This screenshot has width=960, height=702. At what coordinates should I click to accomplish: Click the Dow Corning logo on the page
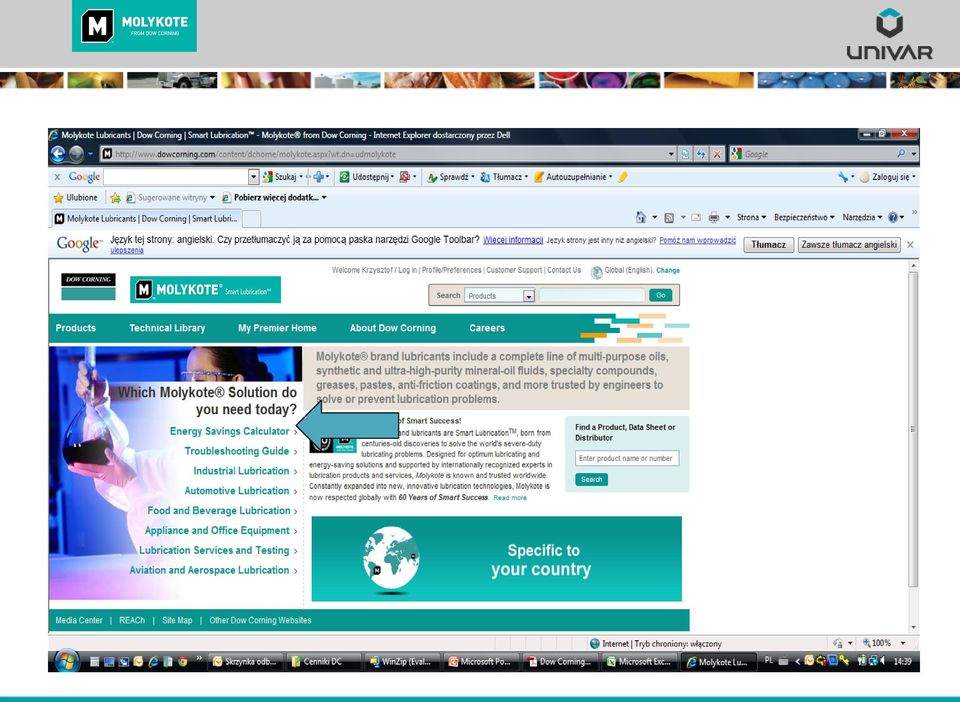click(88, 286)
